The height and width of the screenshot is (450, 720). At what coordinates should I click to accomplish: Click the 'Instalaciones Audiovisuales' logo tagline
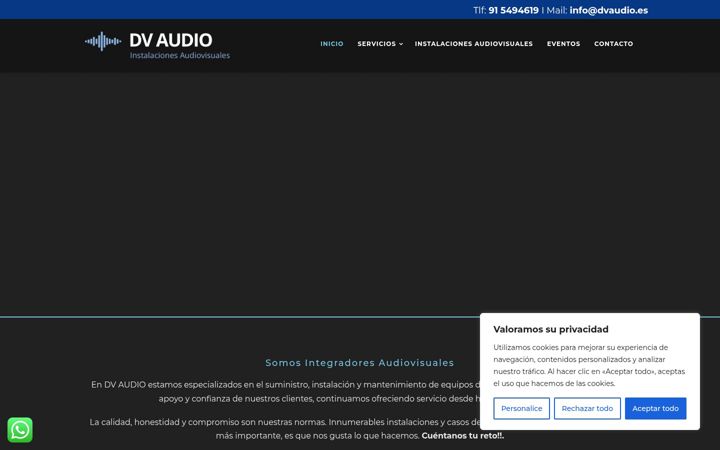coord(180,56)
